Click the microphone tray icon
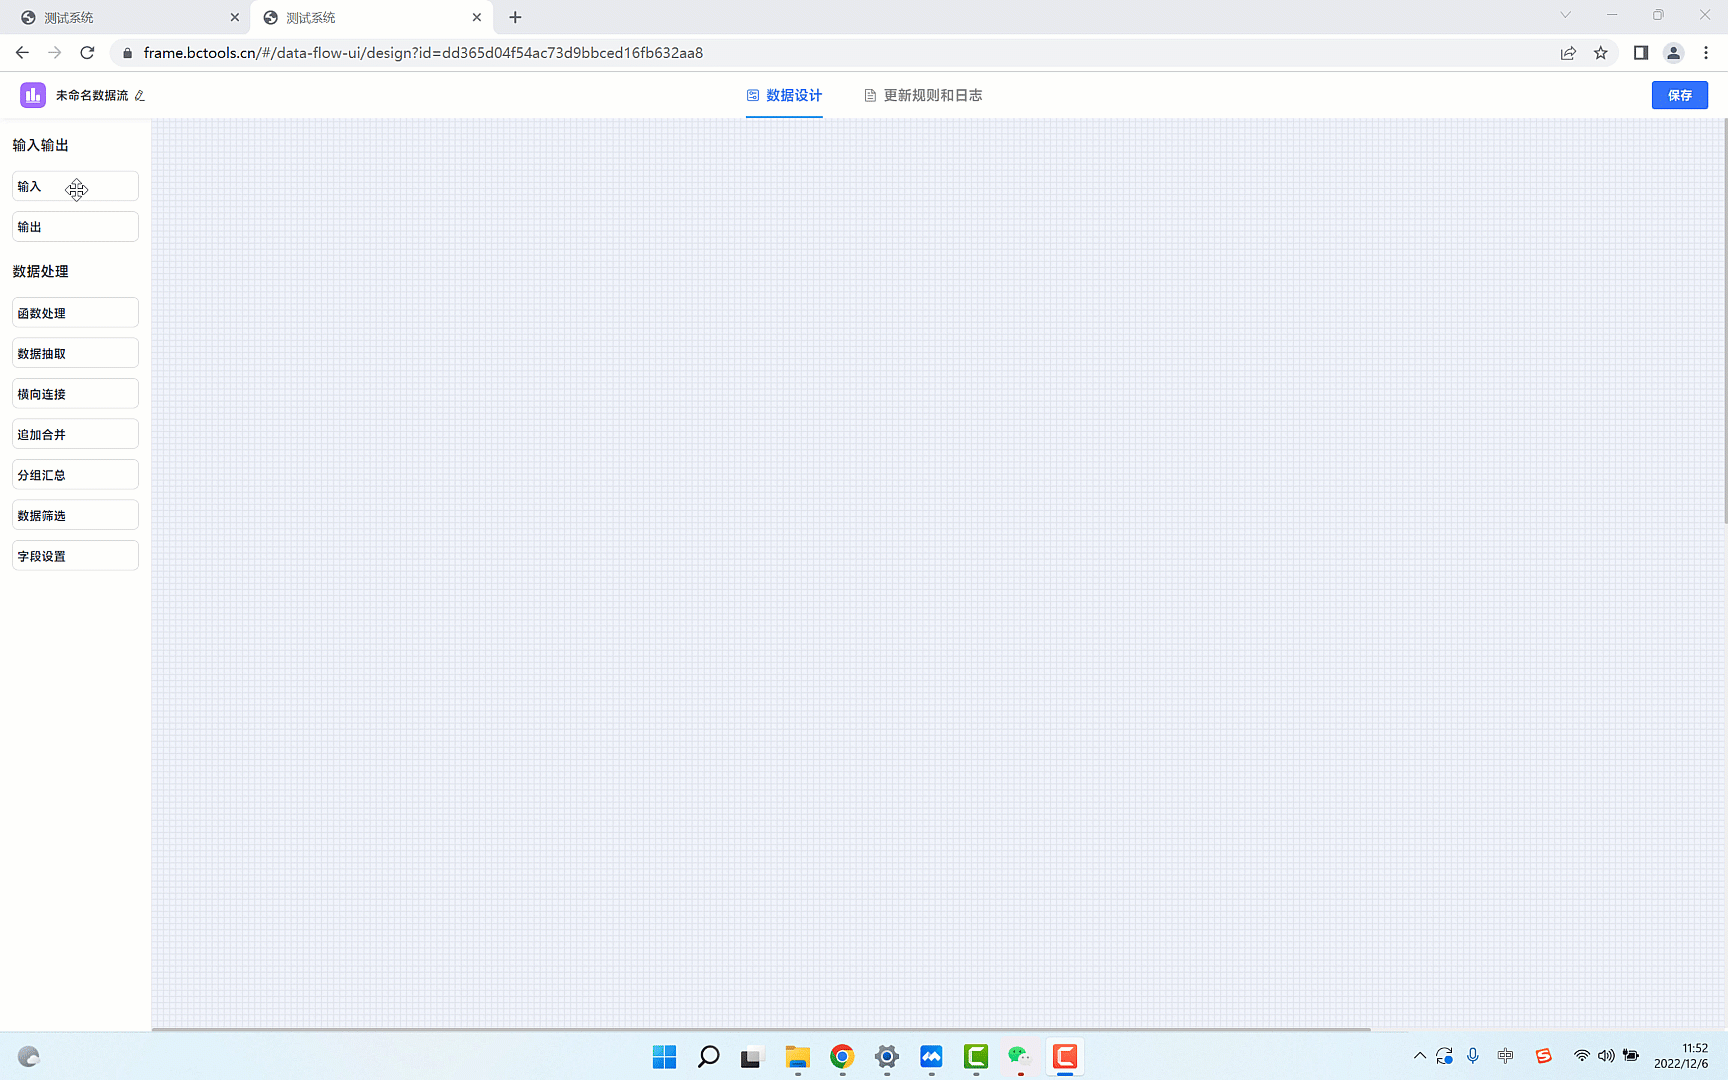1728x1080 pixels. click(1473, 1056)
